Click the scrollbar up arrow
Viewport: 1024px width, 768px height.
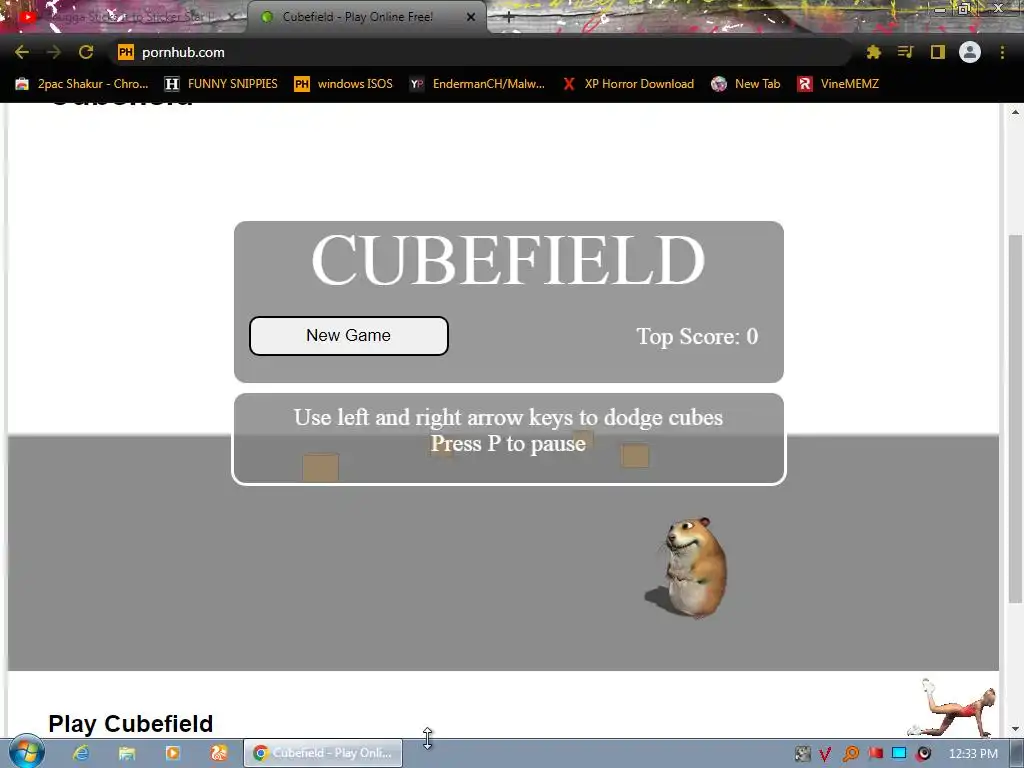[1015, 112]
